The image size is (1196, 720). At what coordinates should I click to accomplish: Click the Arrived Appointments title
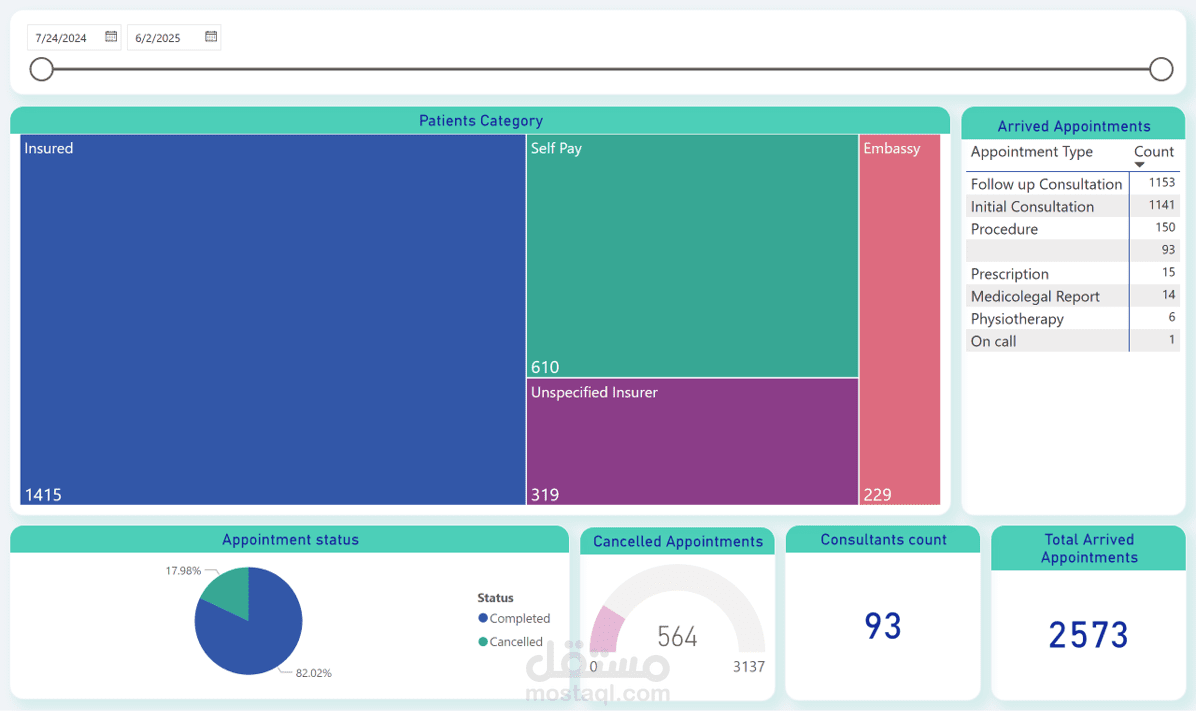(x=1073, y=127)
